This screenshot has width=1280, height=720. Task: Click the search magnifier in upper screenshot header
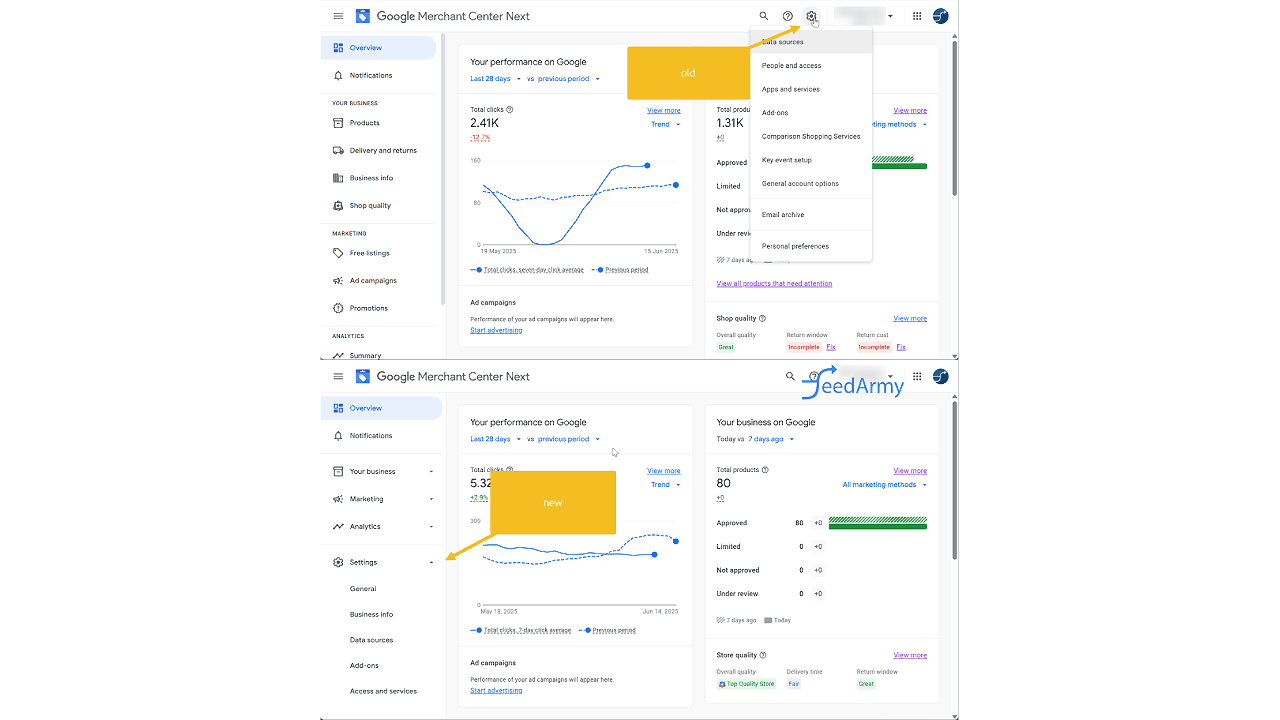[x=764, y=16]
